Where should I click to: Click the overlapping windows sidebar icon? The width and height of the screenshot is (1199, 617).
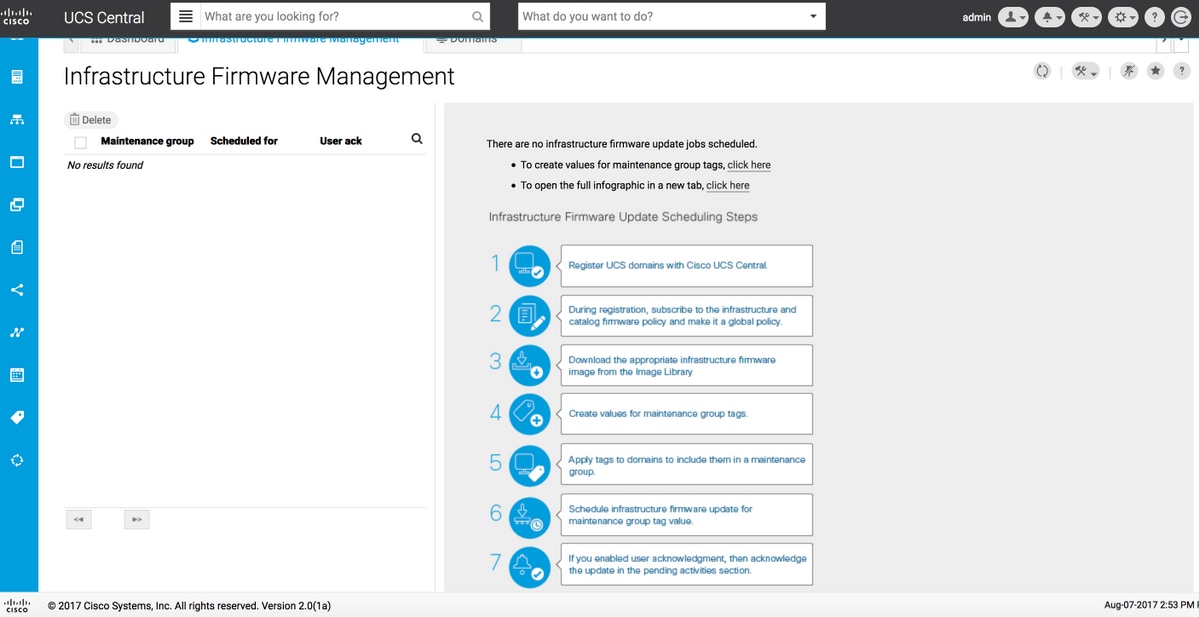17,205
